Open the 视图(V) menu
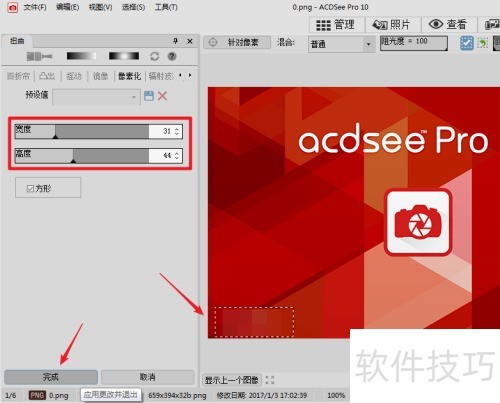Viewport: 500px width, 403px height. pos(100,7)
